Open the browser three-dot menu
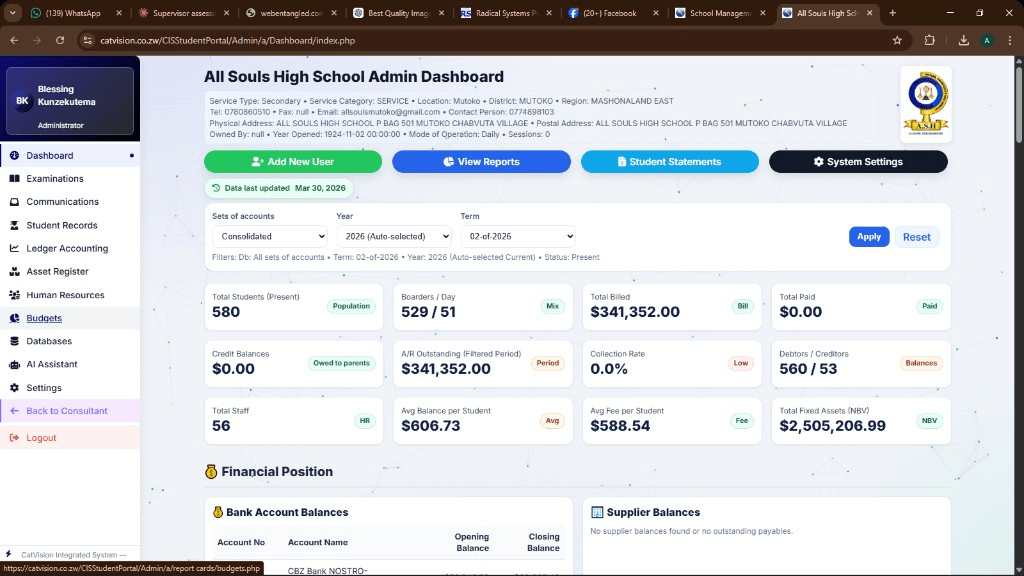1024x576 pixels. point(1010,40)
